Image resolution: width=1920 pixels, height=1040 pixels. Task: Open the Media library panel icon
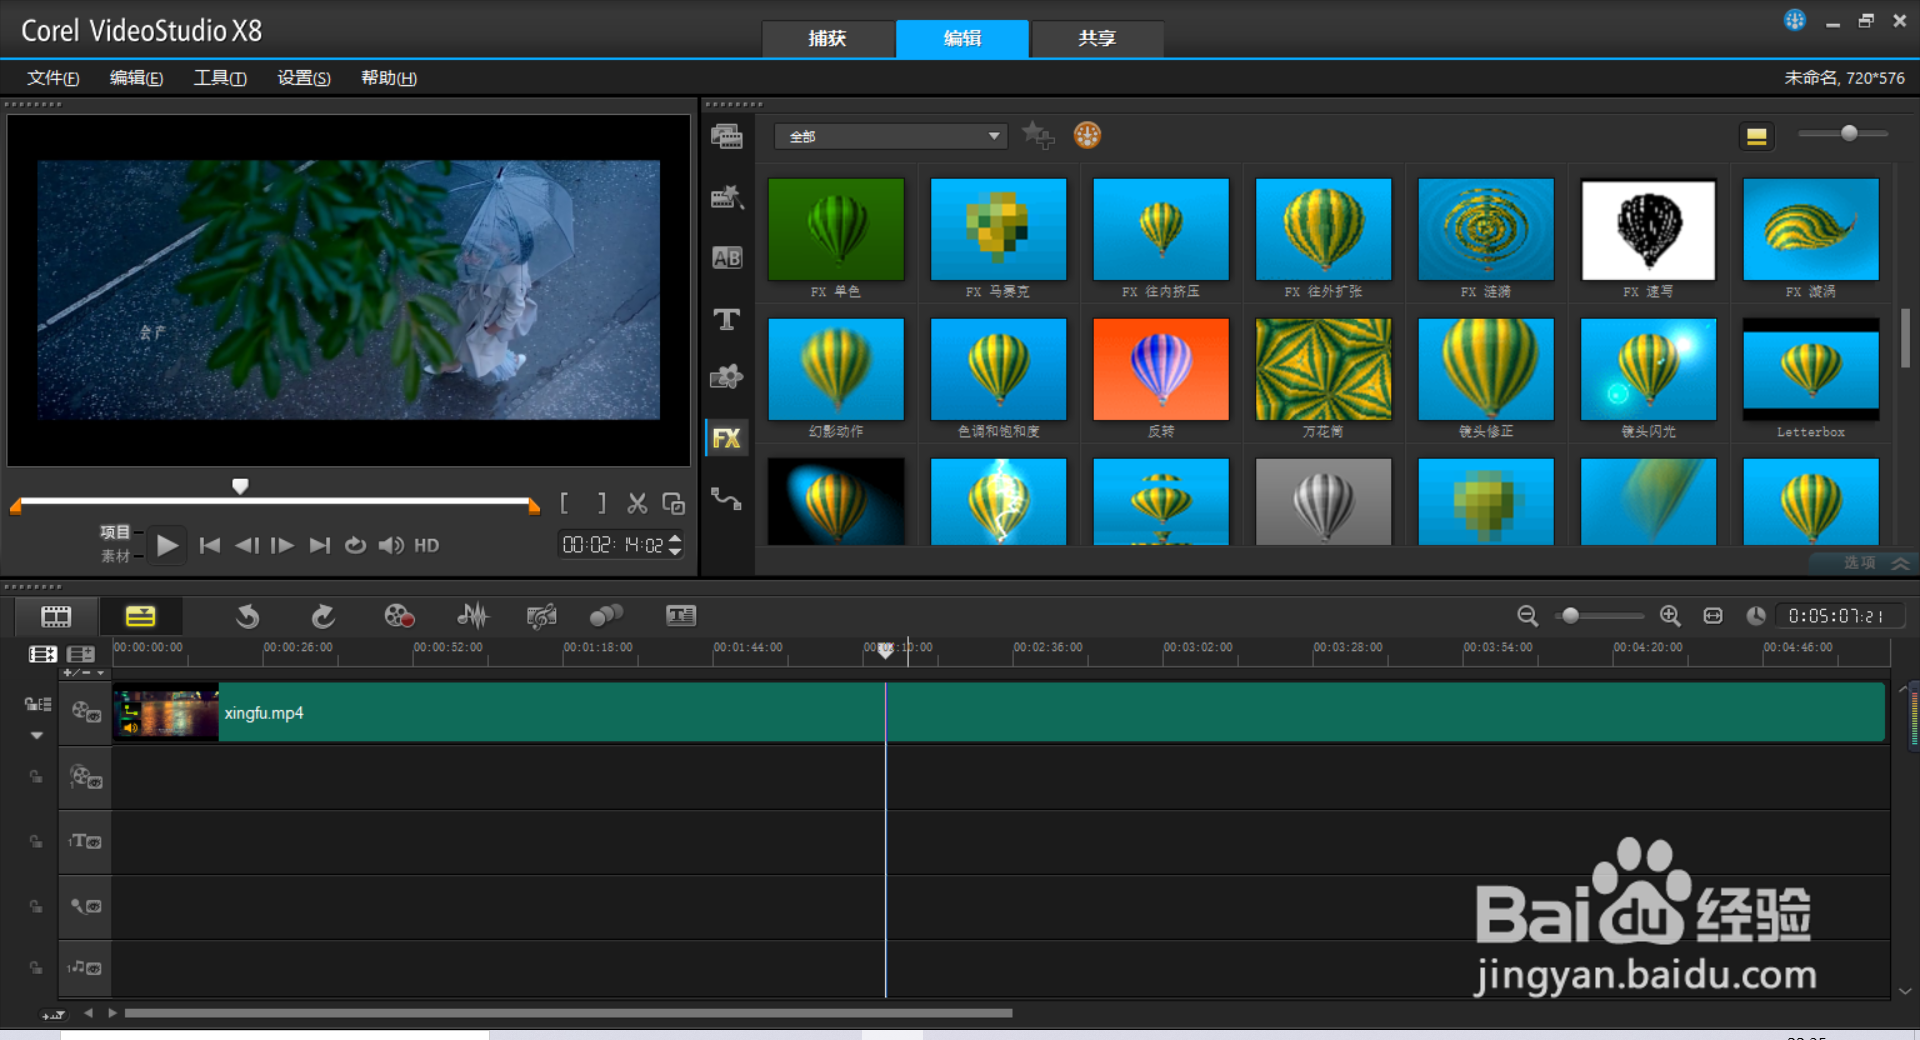coord(727,136)
